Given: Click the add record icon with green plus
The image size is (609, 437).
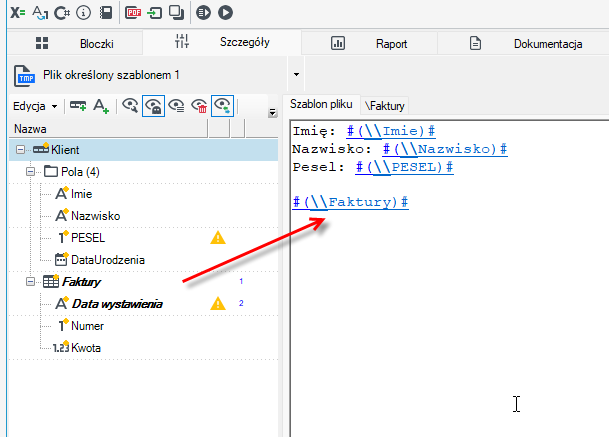Looking at the screenshot, I should point(78,106).
